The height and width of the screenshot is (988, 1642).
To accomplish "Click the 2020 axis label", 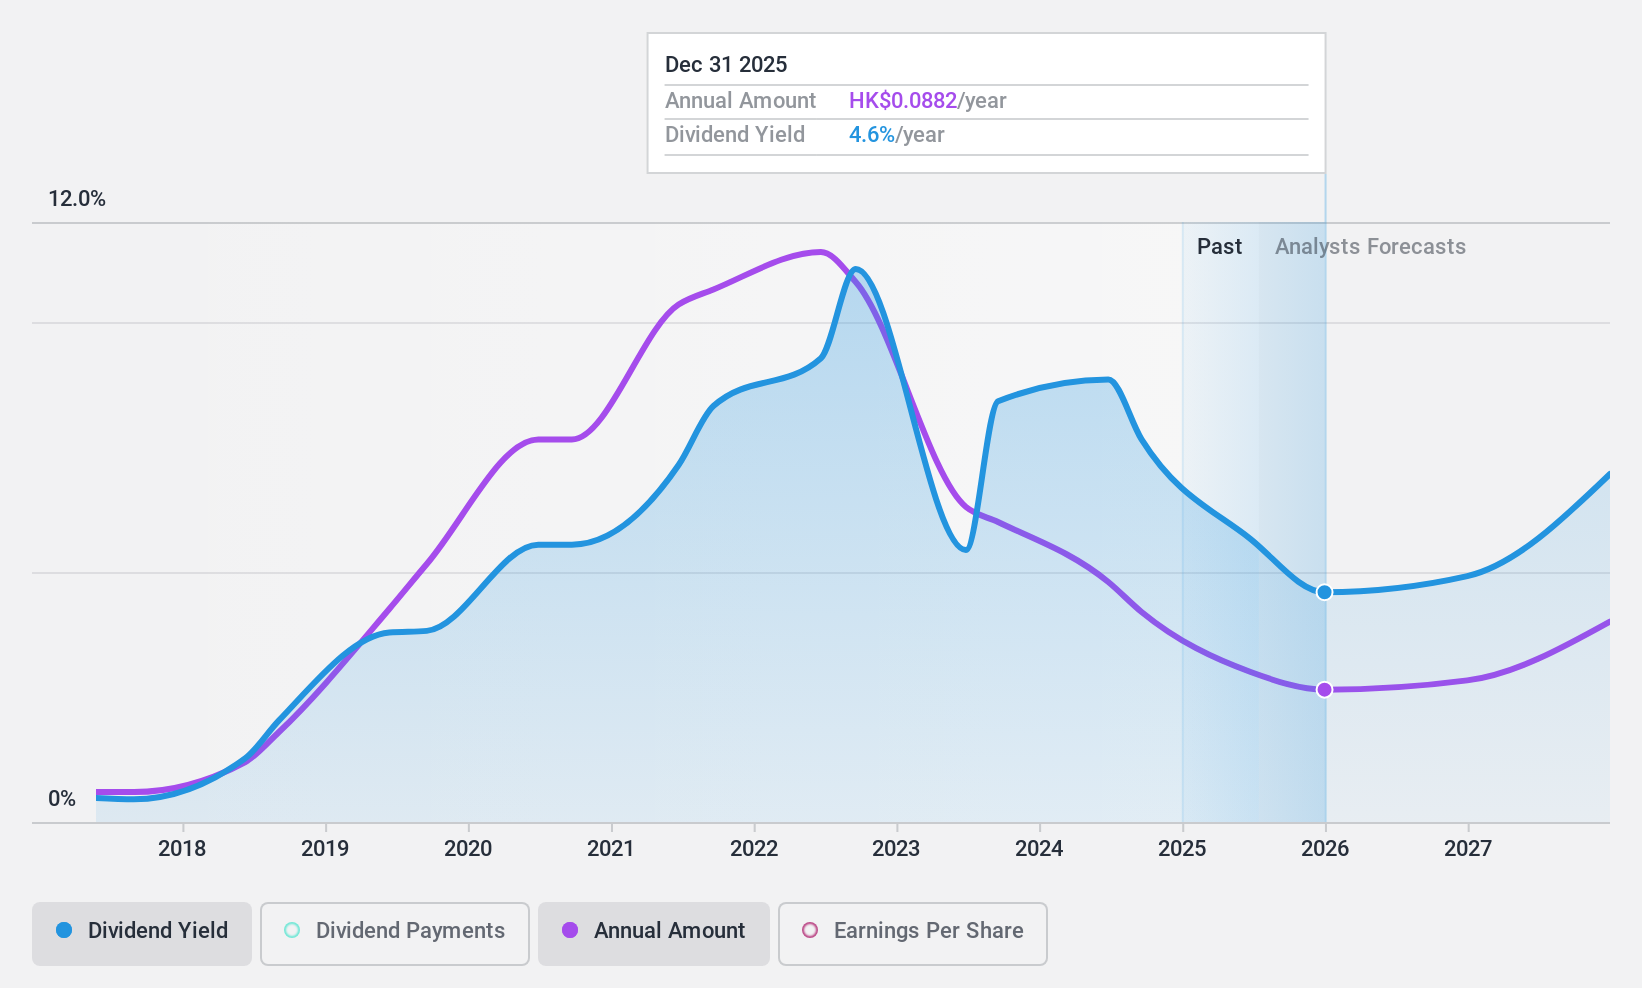I will point(468,849).
